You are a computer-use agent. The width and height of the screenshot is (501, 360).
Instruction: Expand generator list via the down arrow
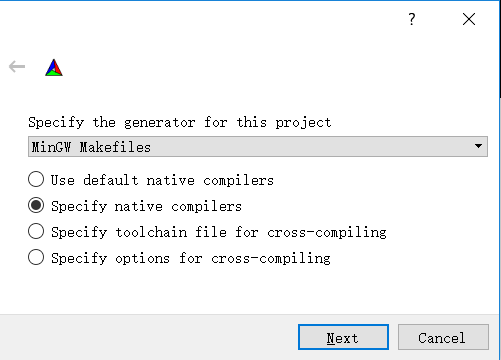(478, 146)
